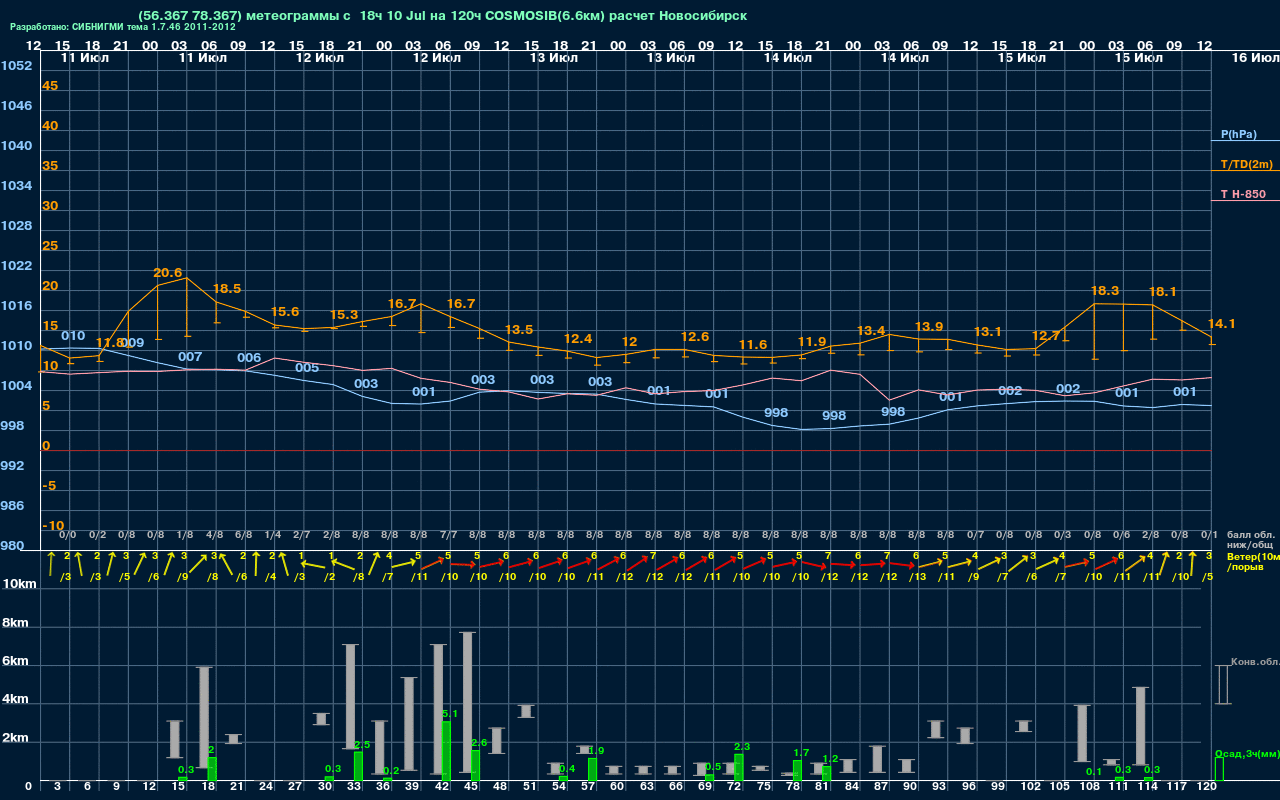Click the 7/7 cloud cover value

tap(448, 536)
